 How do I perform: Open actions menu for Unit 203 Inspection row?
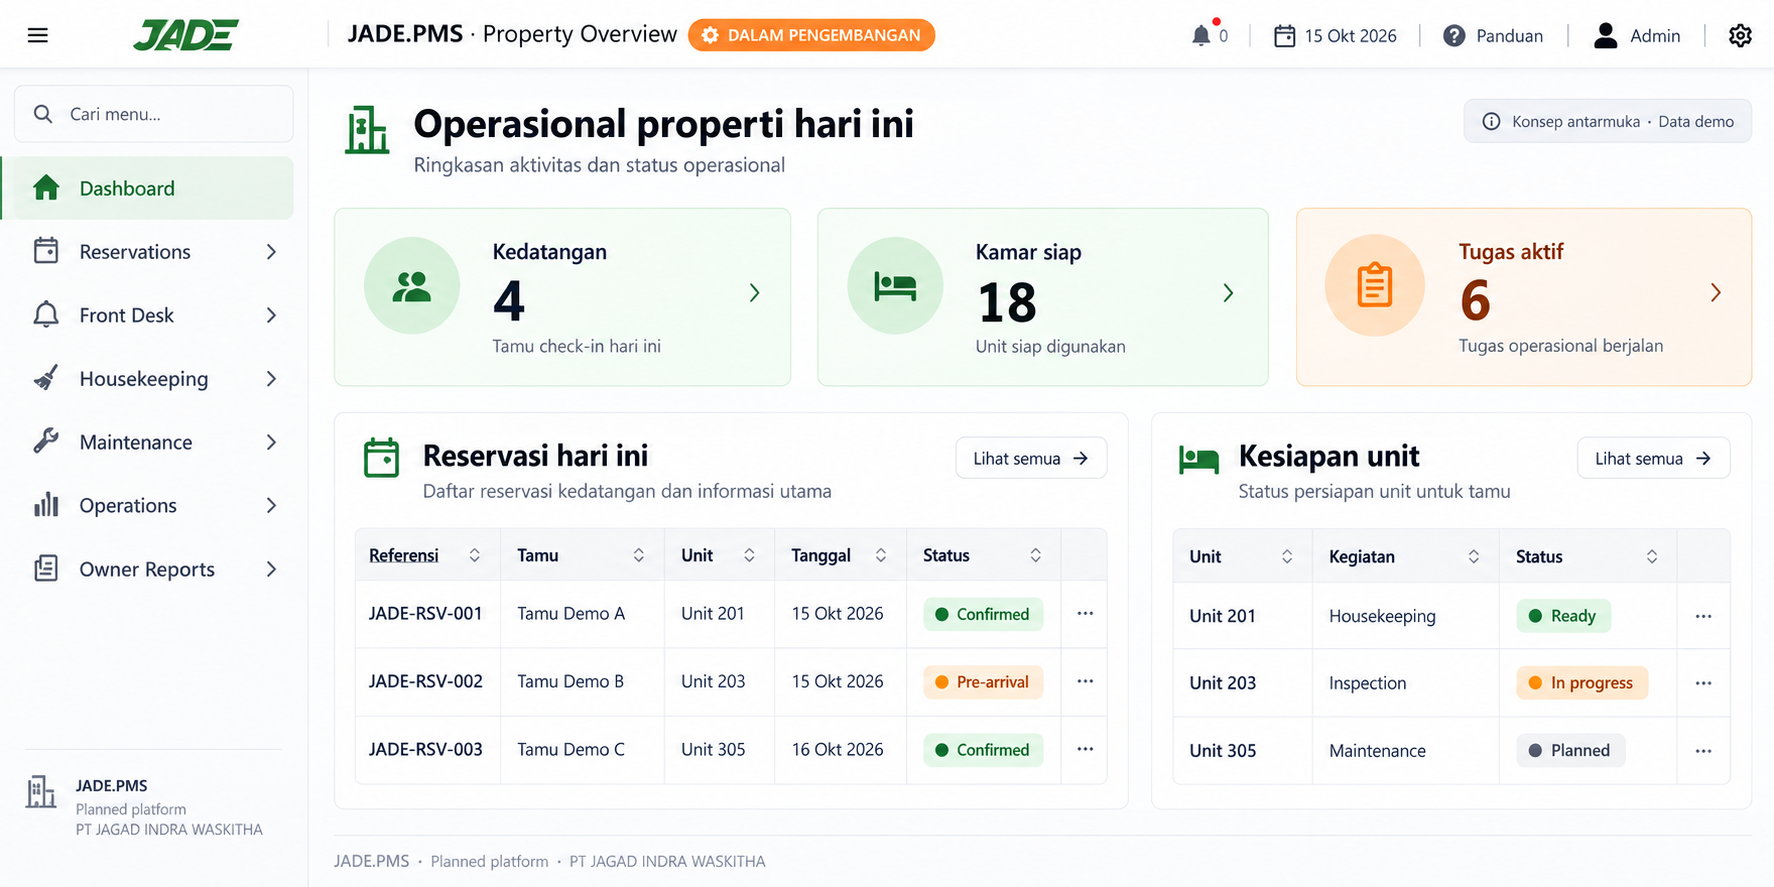point(1704,683)
